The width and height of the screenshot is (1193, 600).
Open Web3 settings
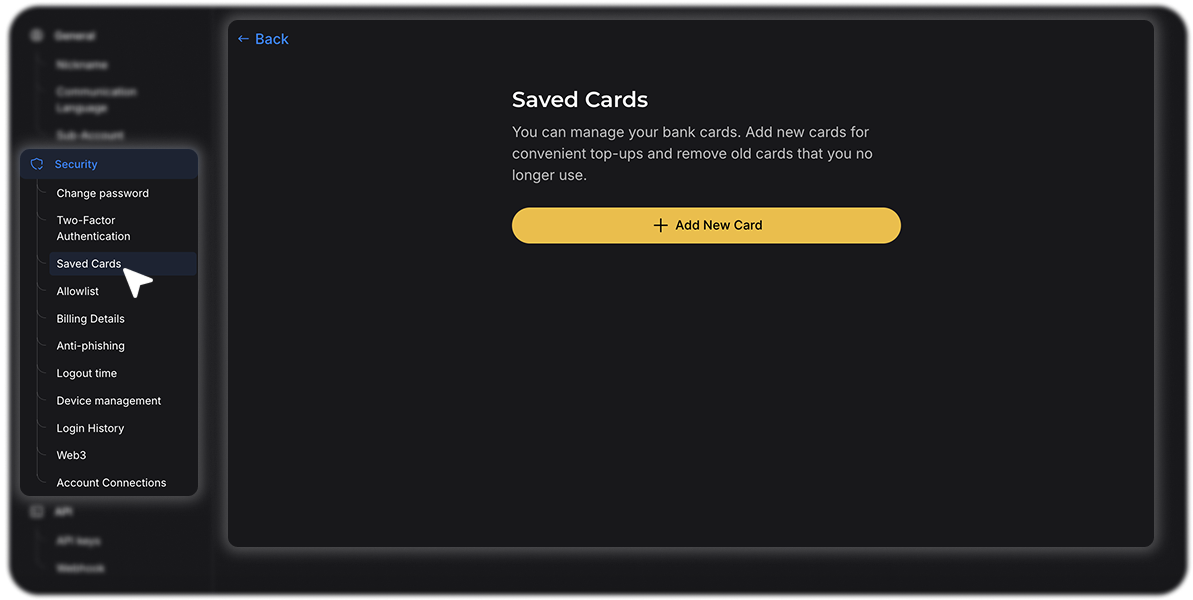[72, 456]
